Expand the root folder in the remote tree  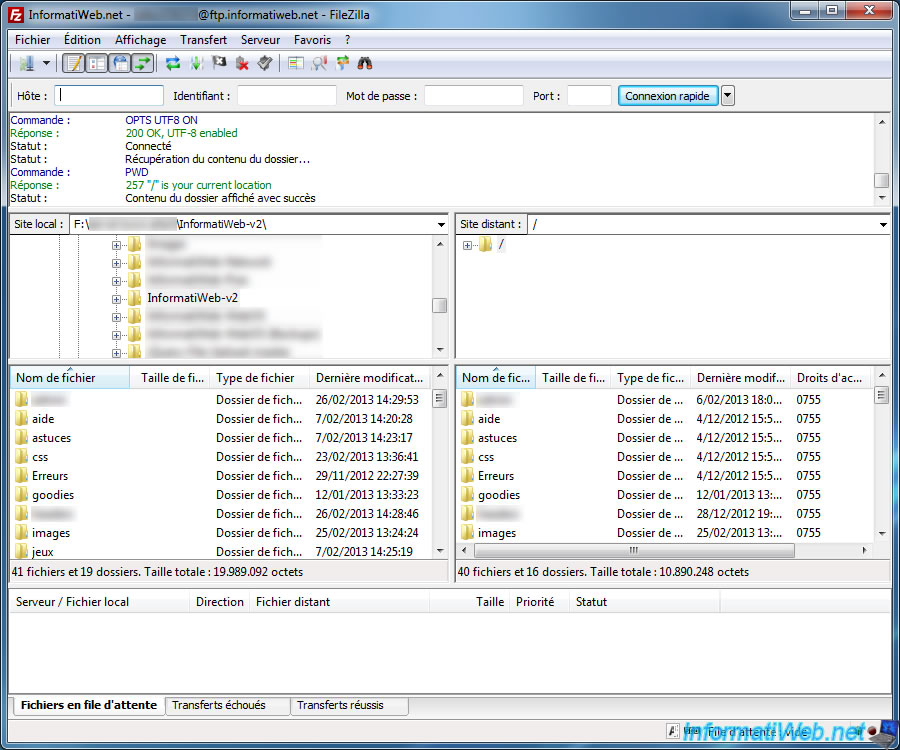click(x=466, y=243)
